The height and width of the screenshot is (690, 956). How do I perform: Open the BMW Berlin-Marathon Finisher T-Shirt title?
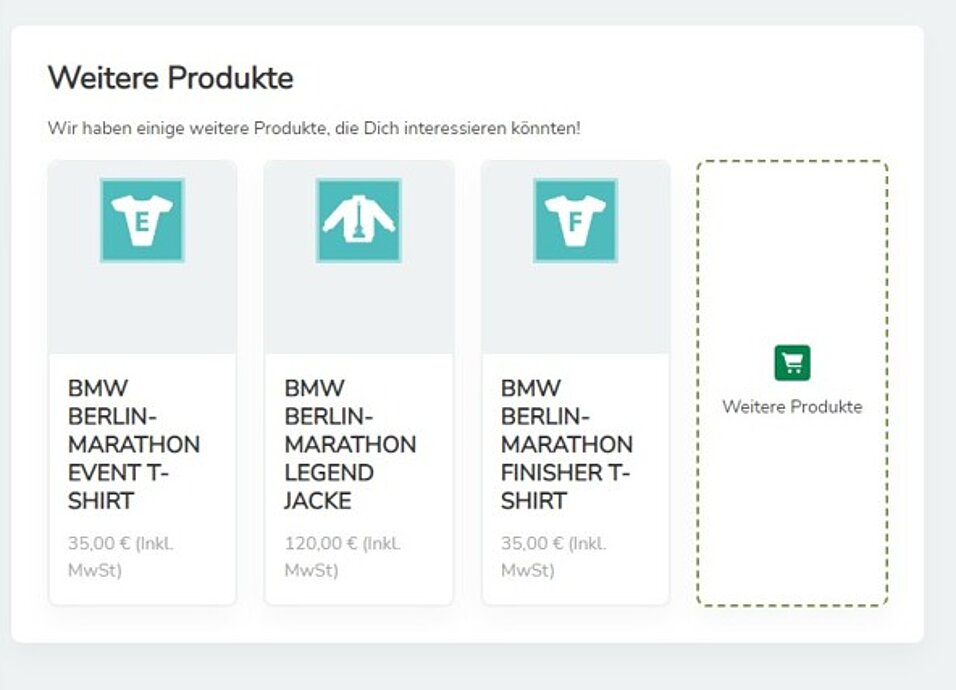(x=566, y=444)
